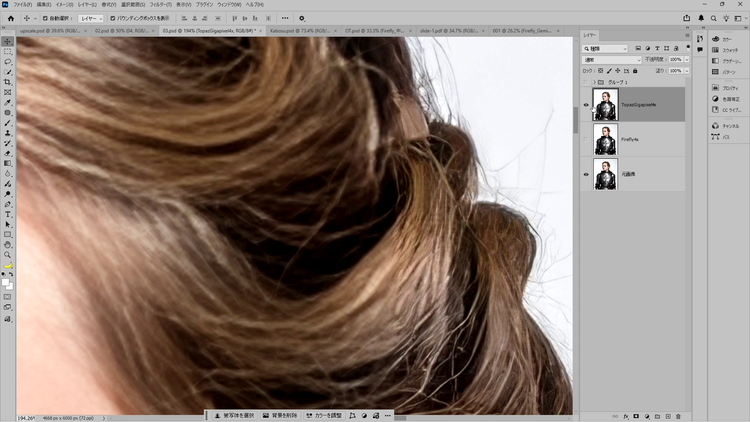Open the options bar gear settings
The height and width of the screenshot is (422, 750).
tap(302, 18)
